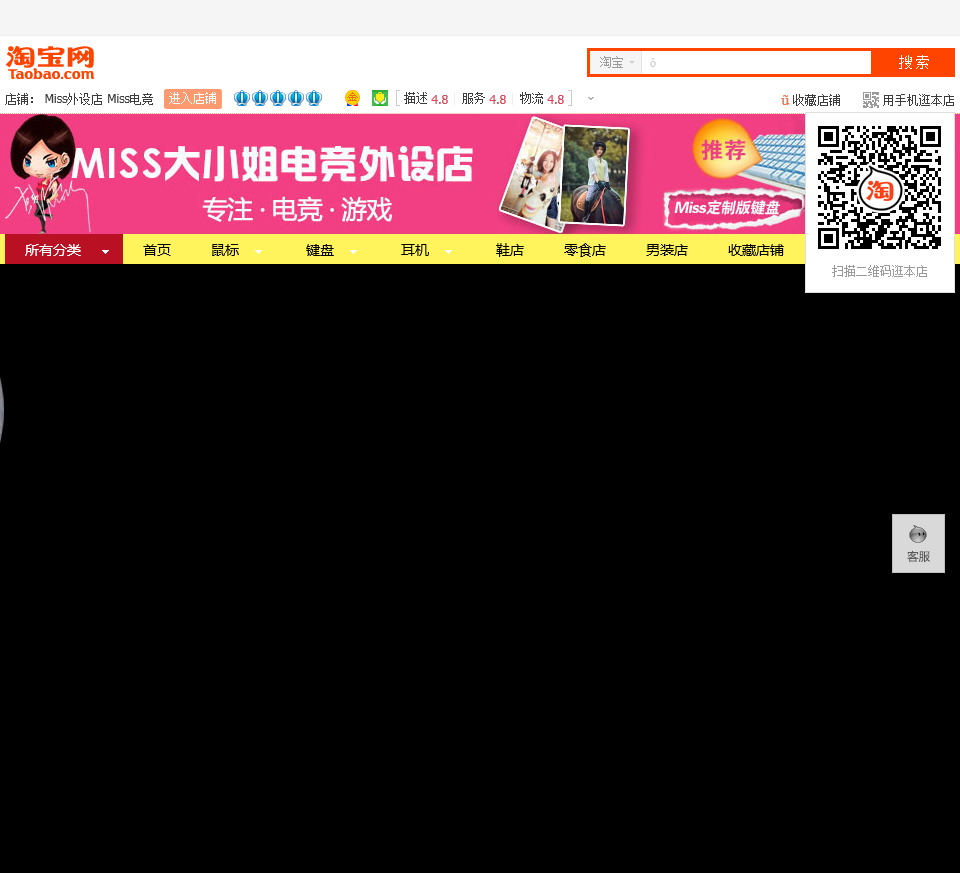Click the 推荐 orange badge
The image size is (960, 873).
tap(723, 149)
